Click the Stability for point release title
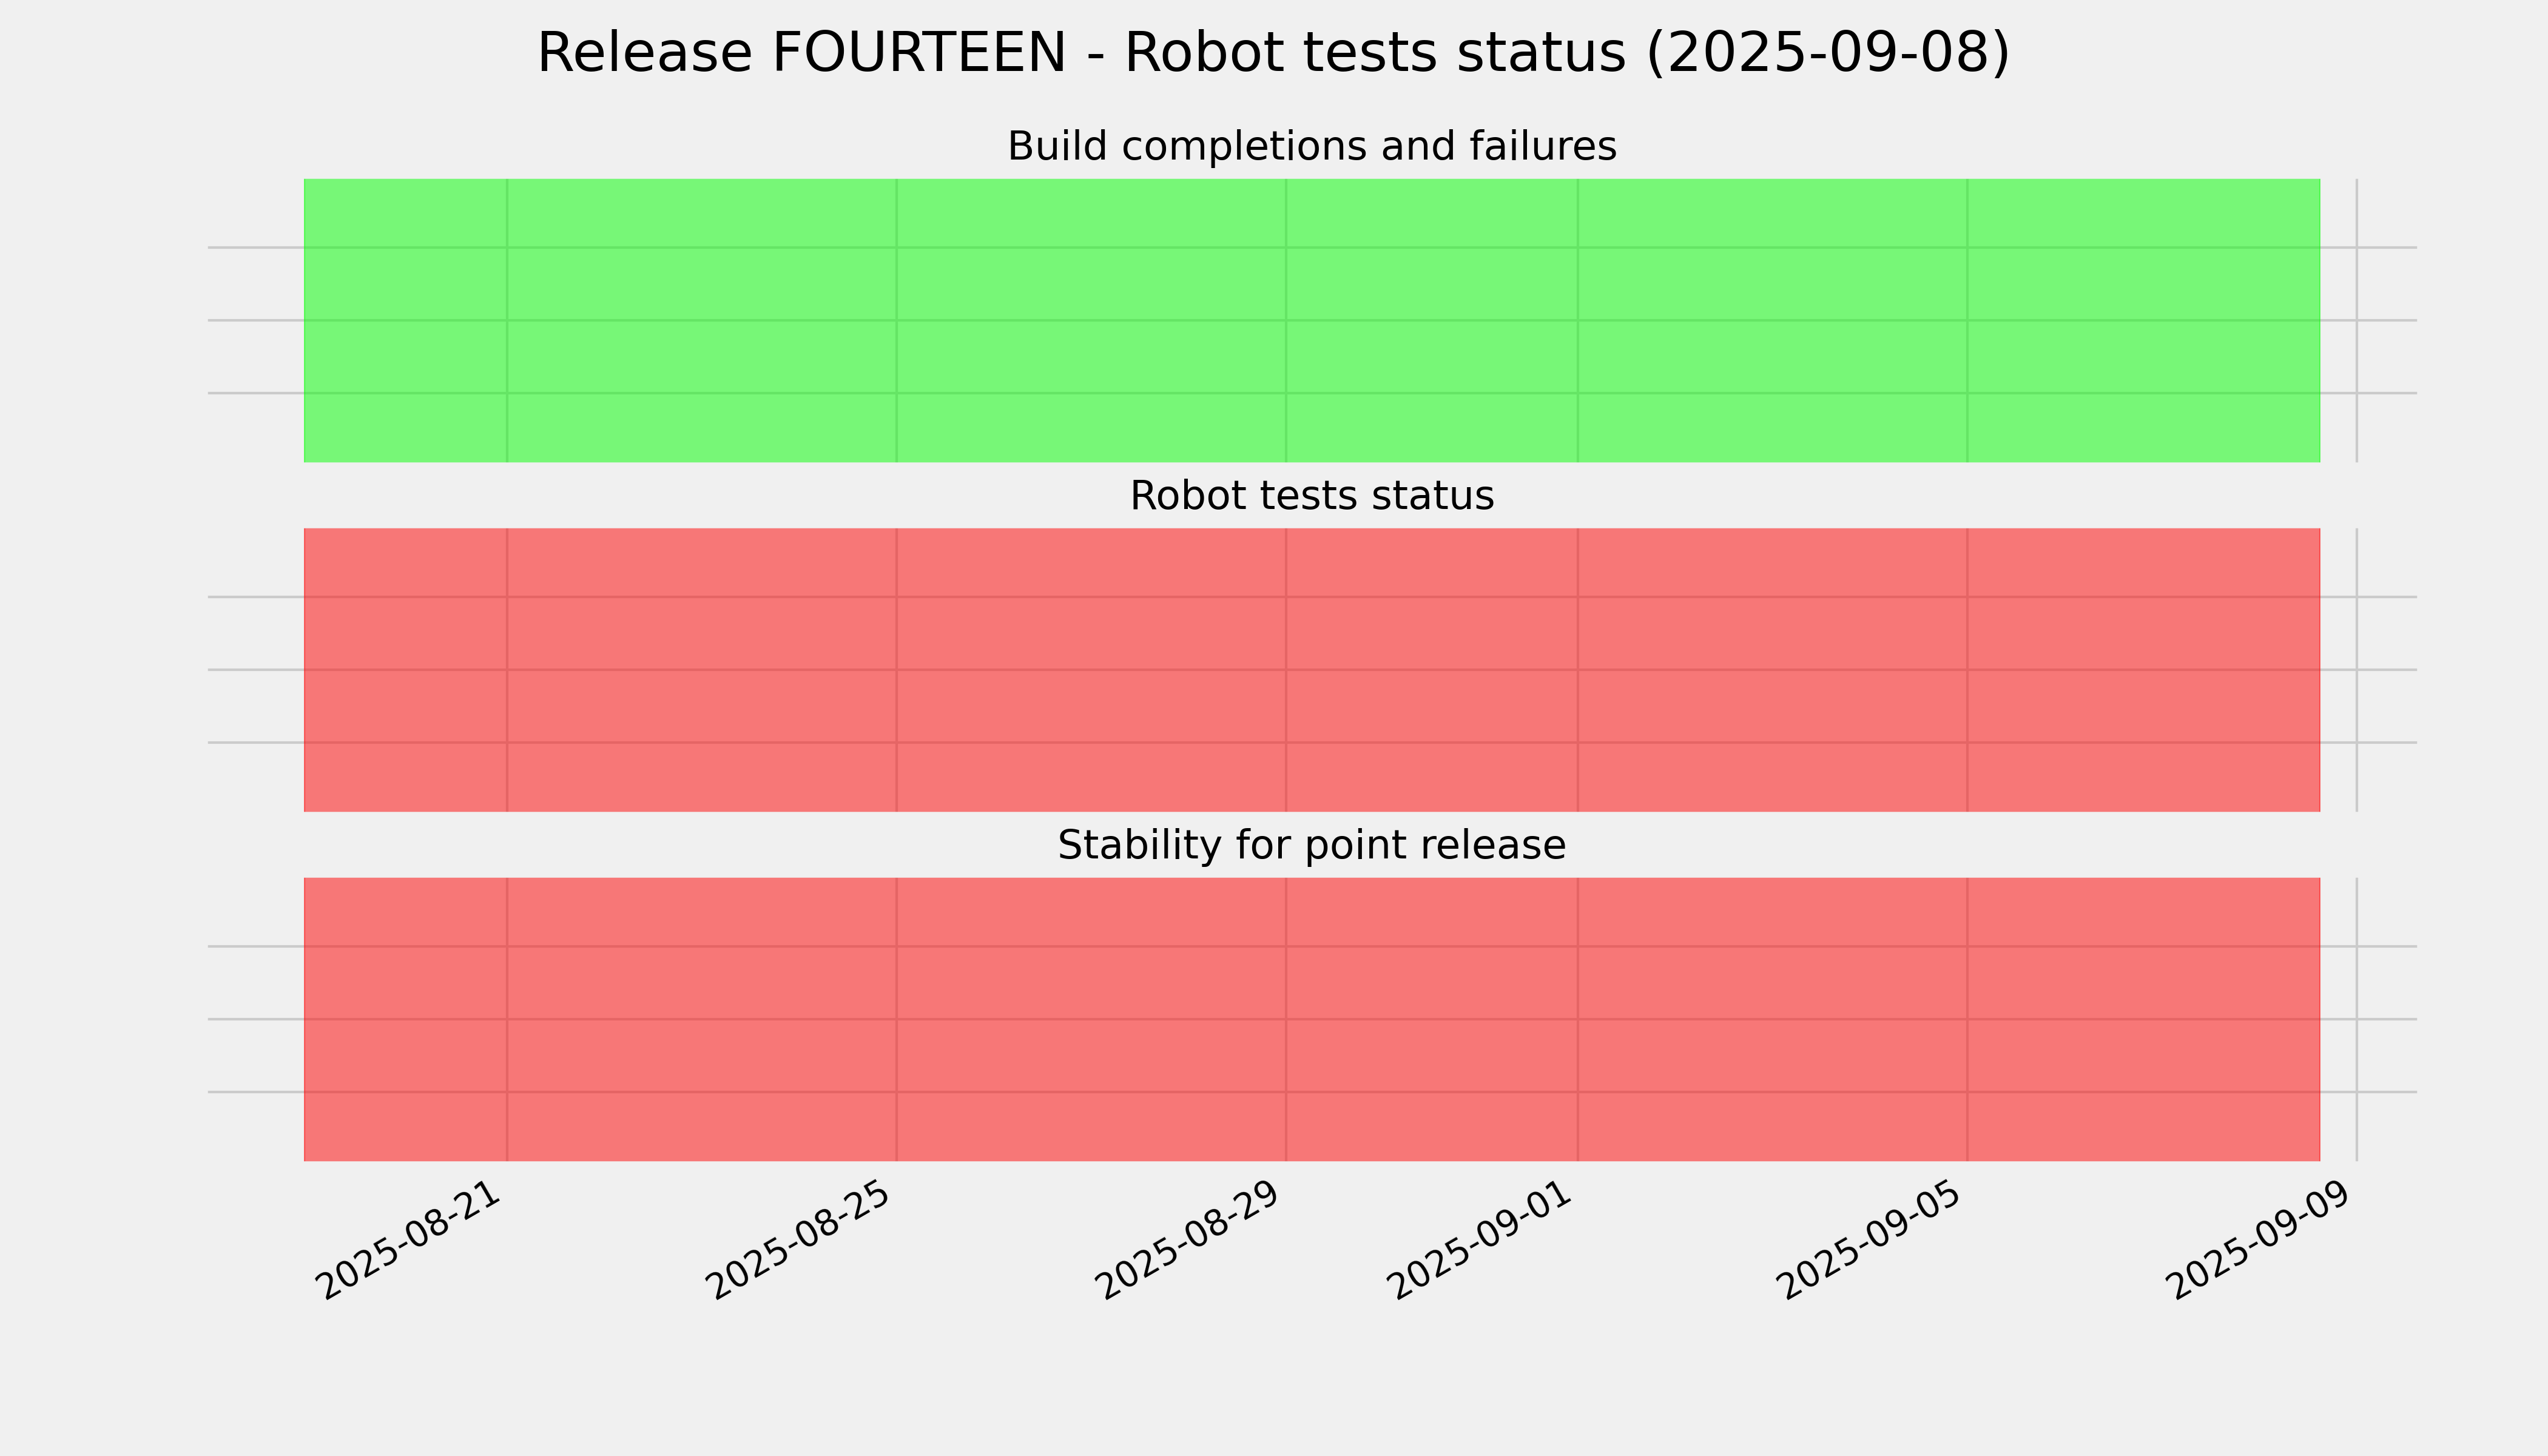2548x1456 pixels. 1311,846
